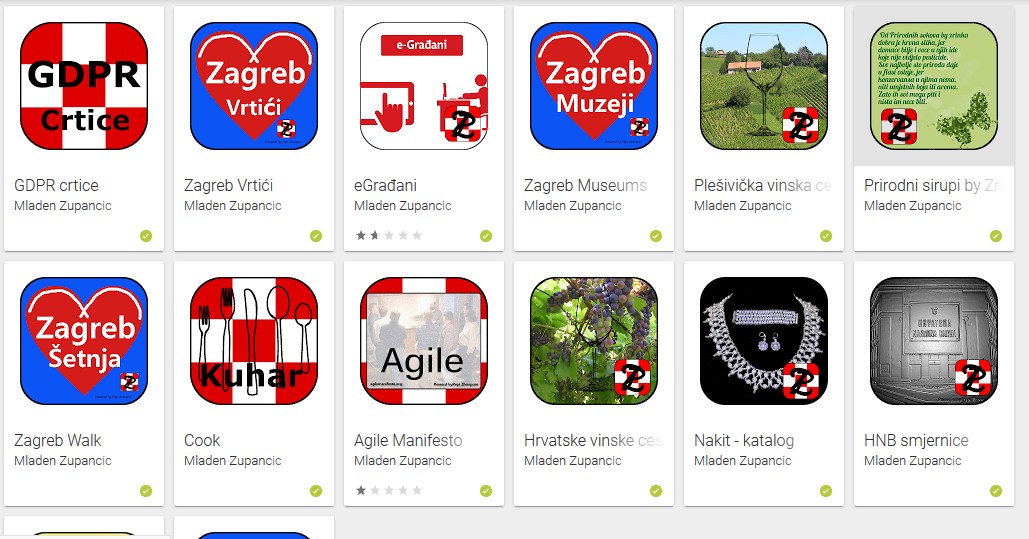This screenshot has width=1029, height=539.
Task: Click the green Prirodni sirupi icon
Action: 934,86
